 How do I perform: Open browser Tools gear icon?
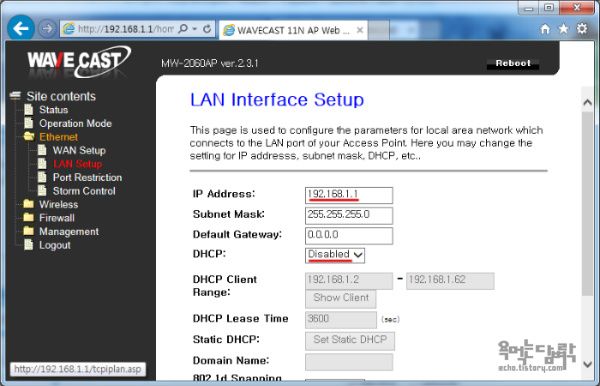tap(582, 29)
